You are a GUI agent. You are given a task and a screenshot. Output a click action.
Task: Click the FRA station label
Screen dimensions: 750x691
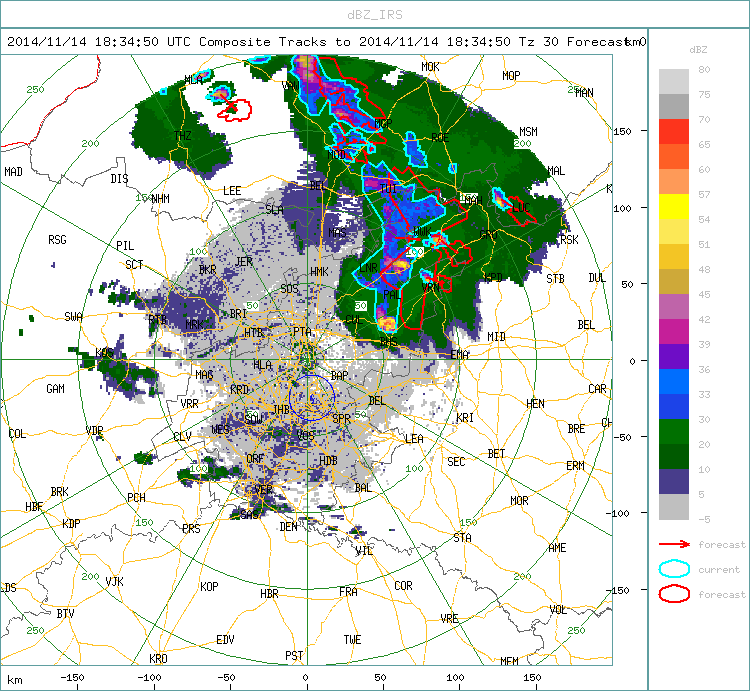[x=348, y=592]
